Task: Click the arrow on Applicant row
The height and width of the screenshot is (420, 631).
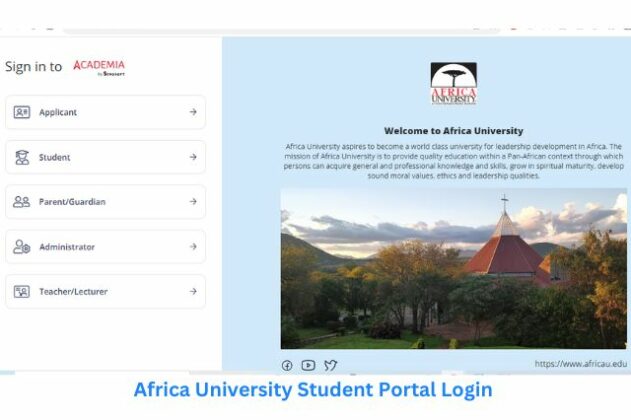Action: point(193,112)
